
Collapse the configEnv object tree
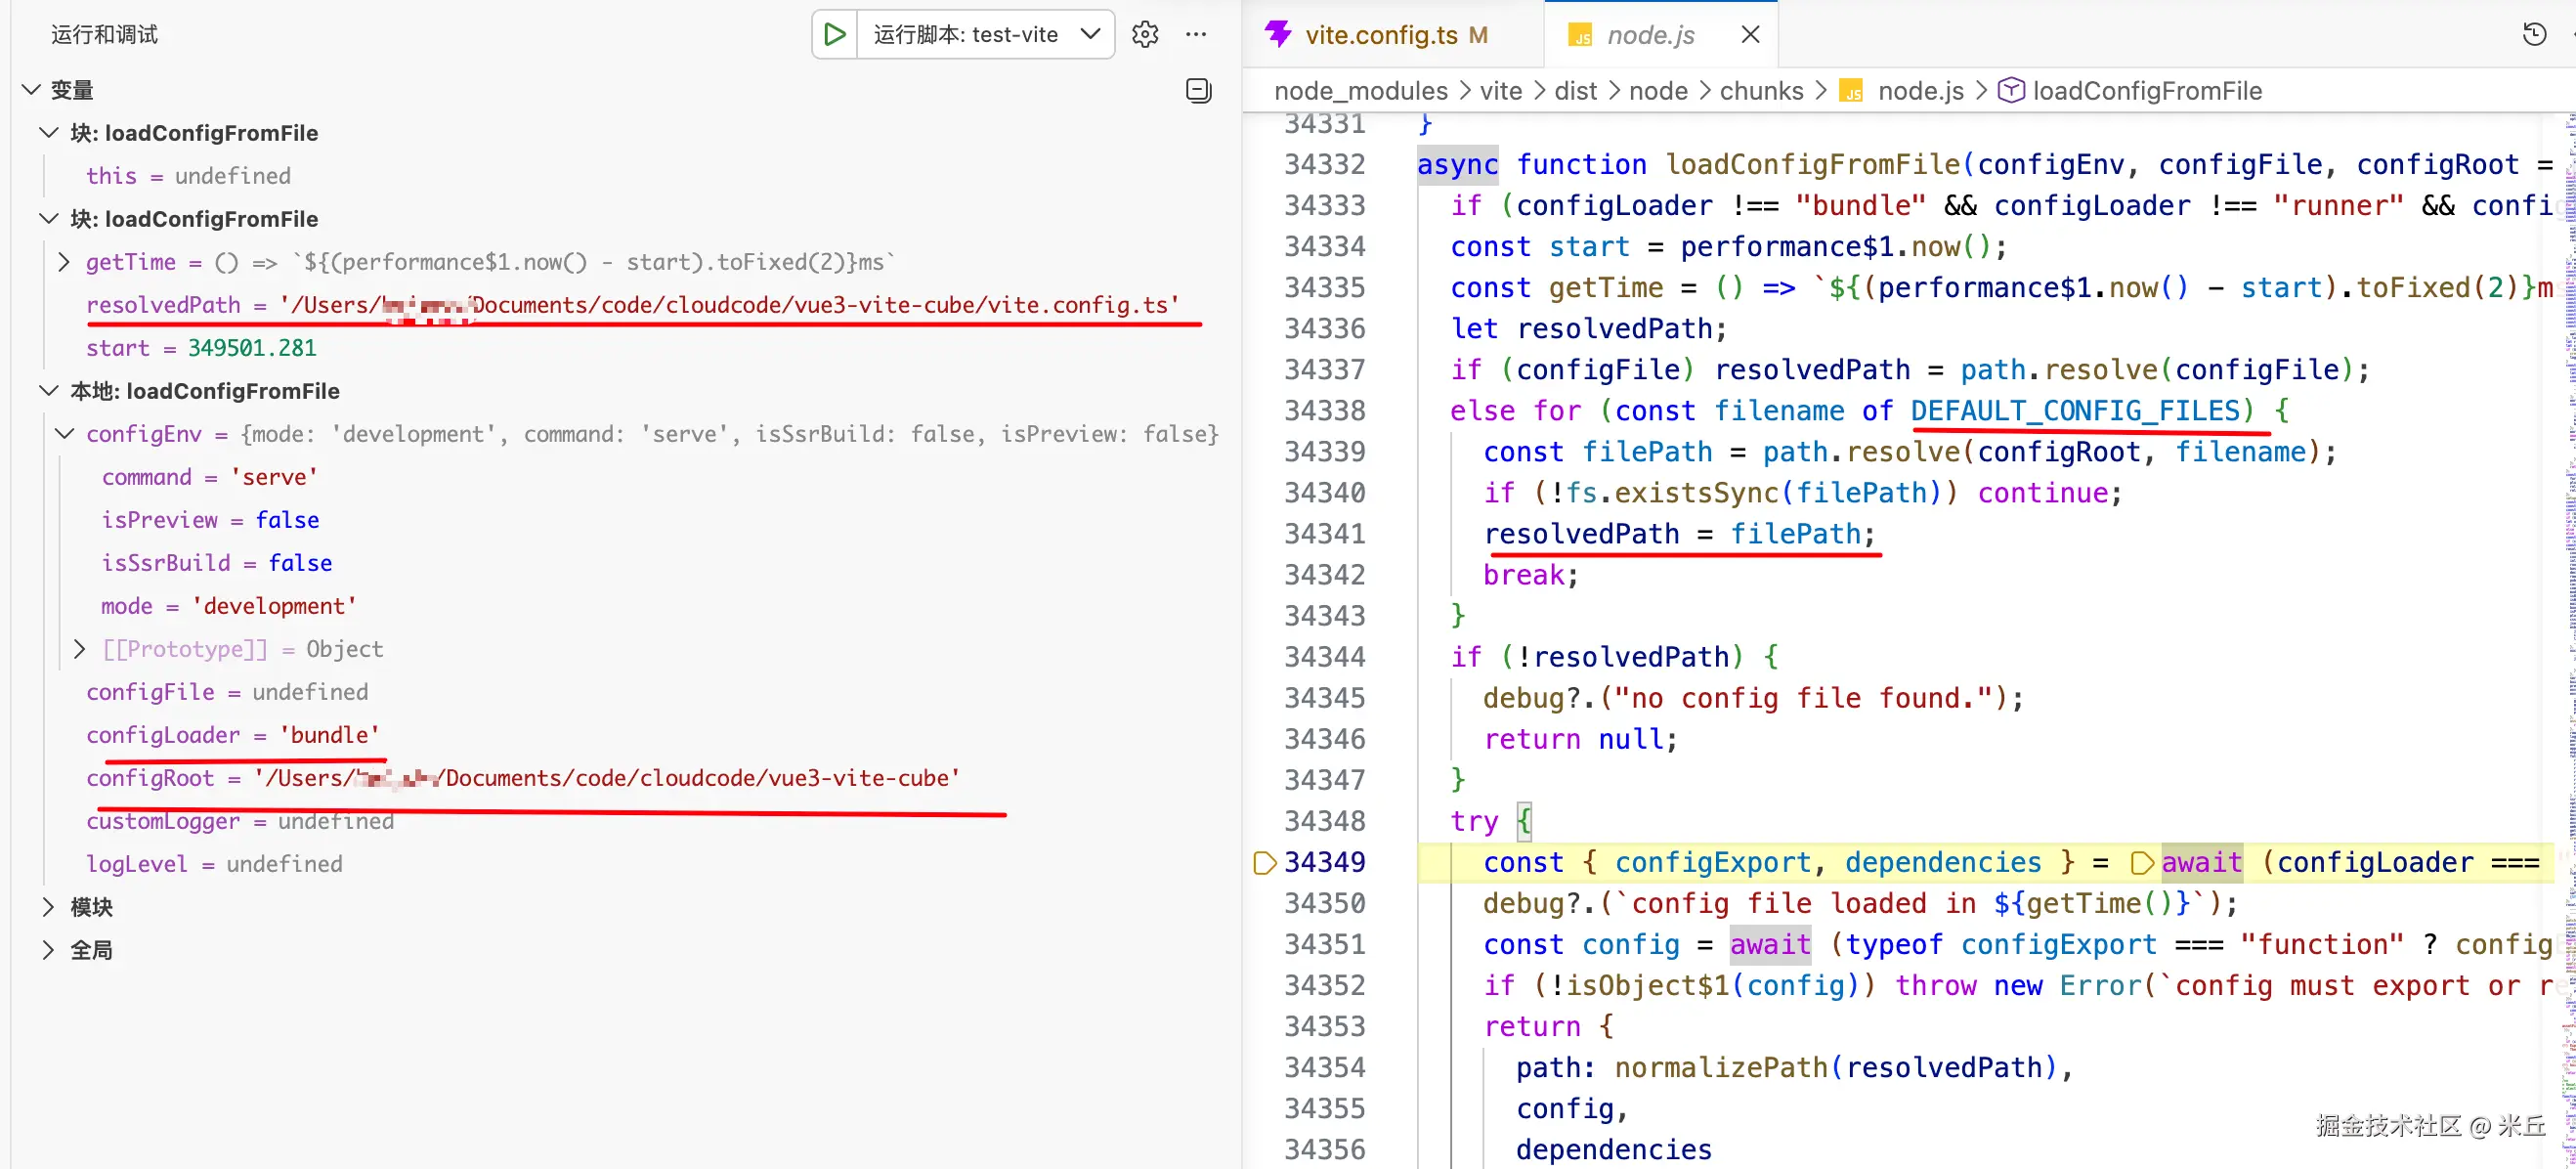click(64, 434)
